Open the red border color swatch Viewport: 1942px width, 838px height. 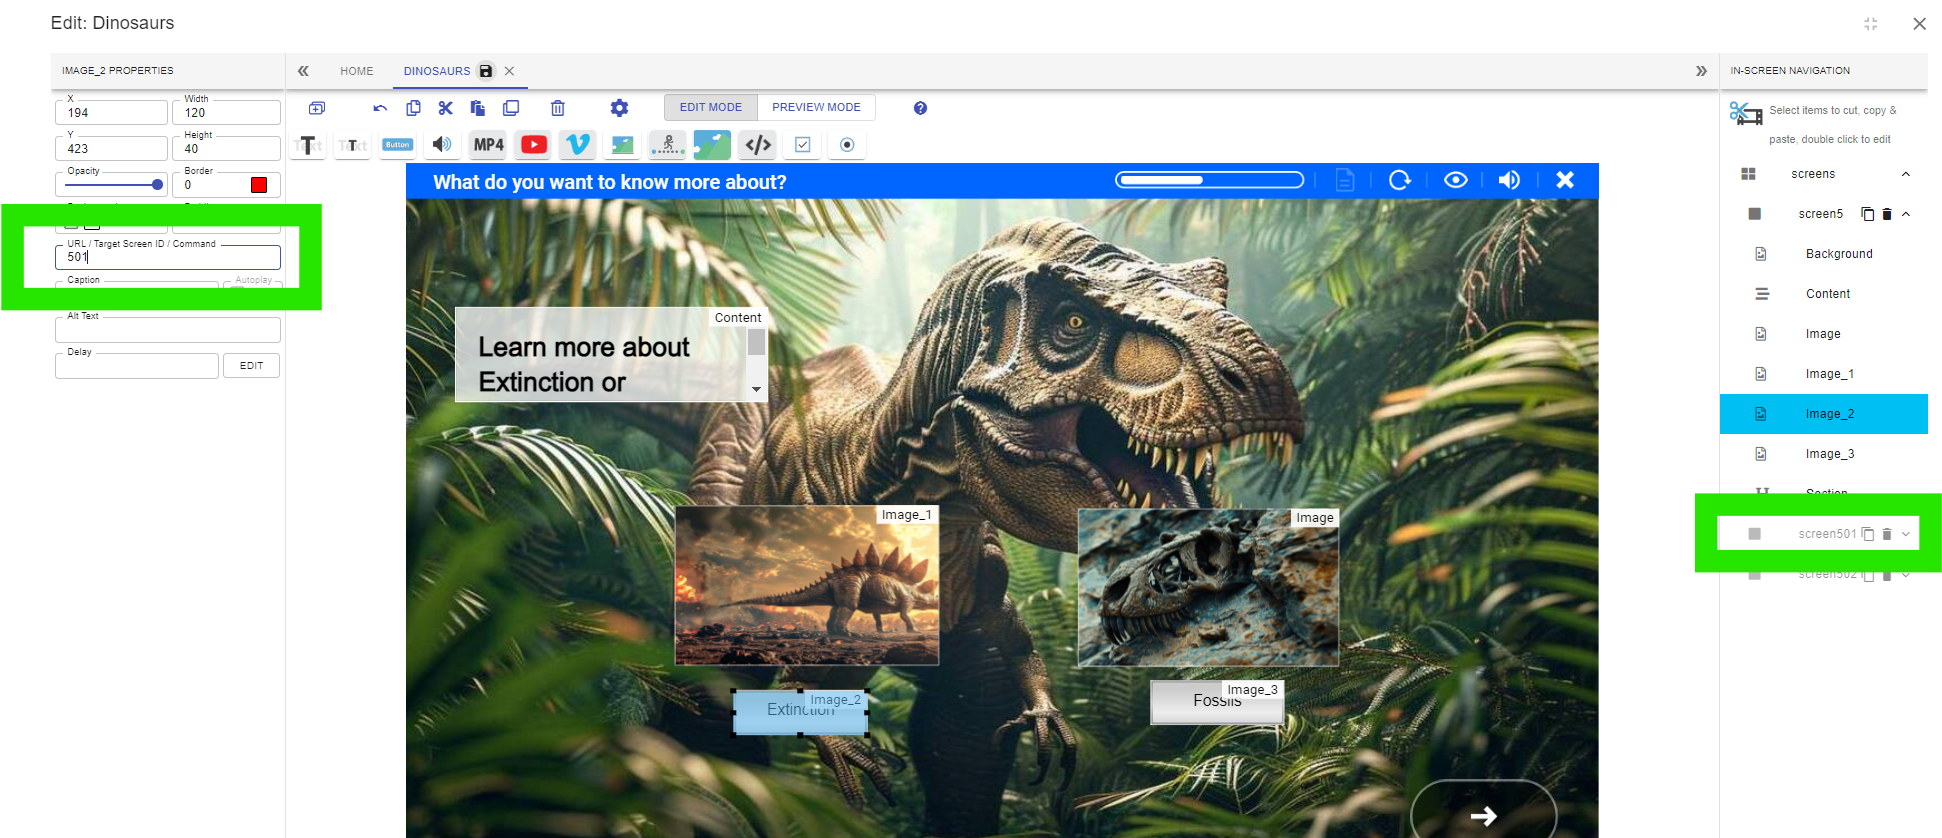pyautogui.click(x=259, y=185)
